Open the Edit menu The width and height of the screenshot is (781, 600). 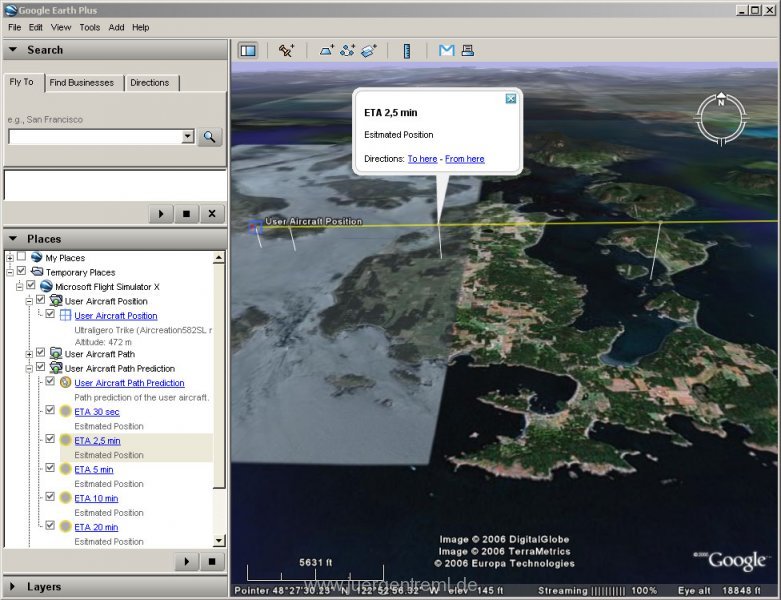pos(35,27)
